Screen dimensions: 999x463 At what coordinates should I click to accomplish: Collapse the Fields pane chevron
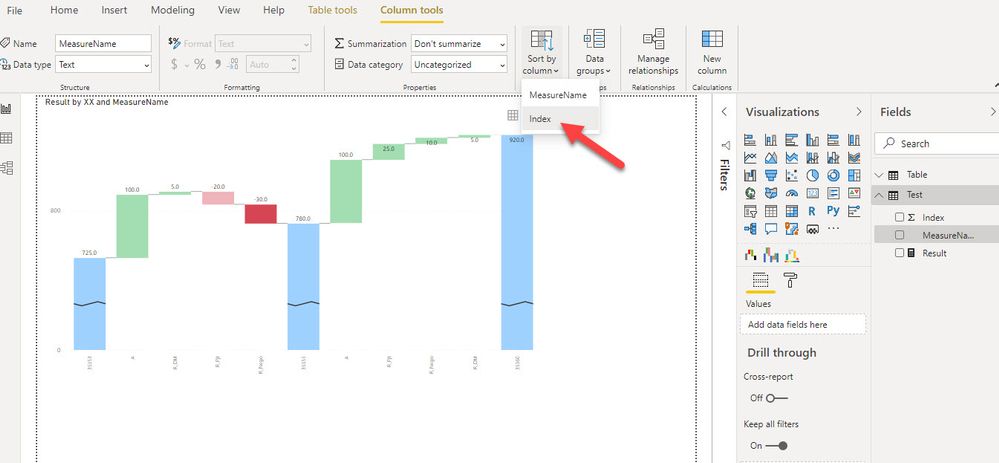pos(992,111)
